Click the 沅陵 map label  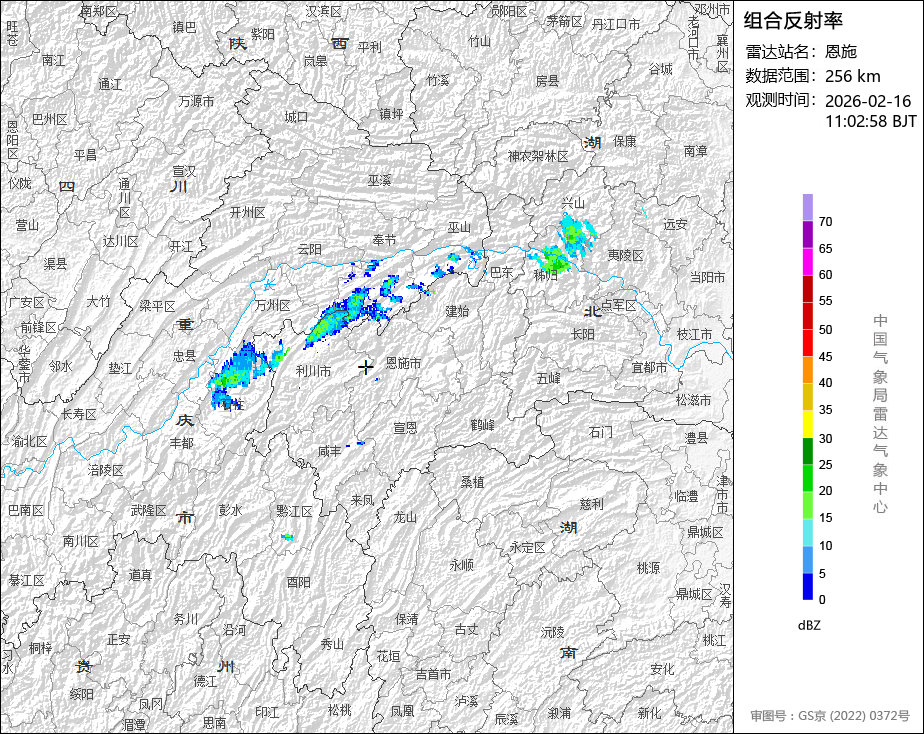[553, 631]
